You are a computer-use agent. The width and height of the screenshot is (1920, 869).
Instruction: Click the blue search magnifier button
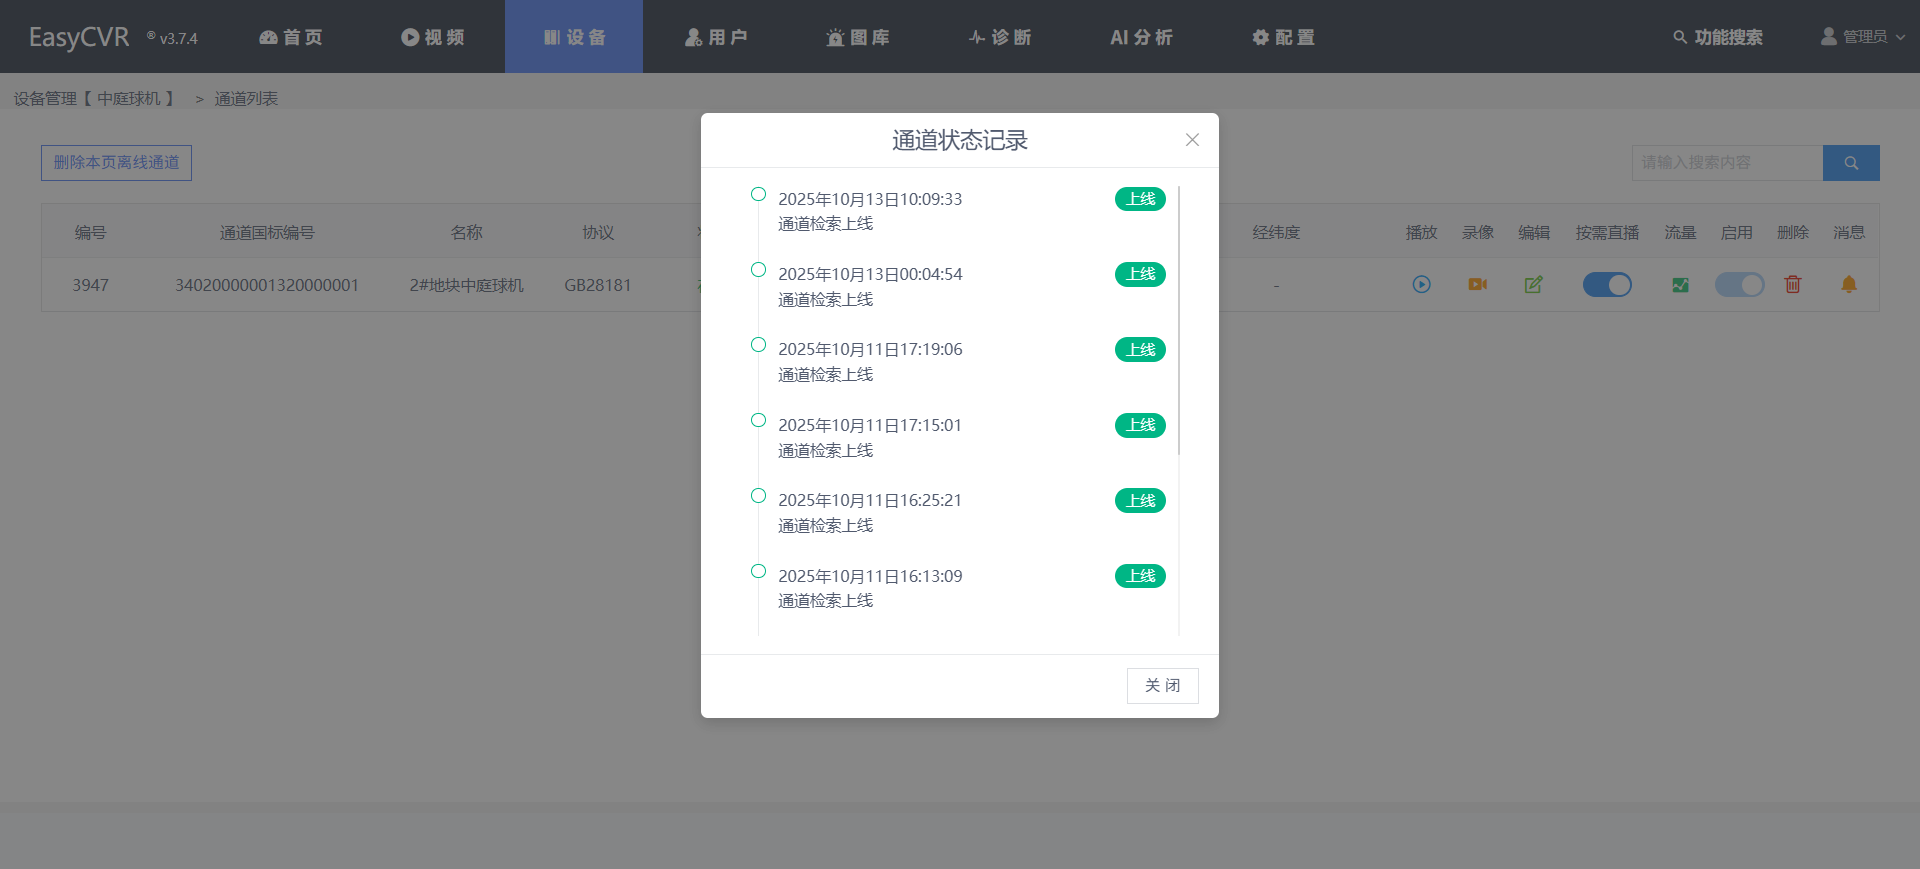(x=1851, y=163)
